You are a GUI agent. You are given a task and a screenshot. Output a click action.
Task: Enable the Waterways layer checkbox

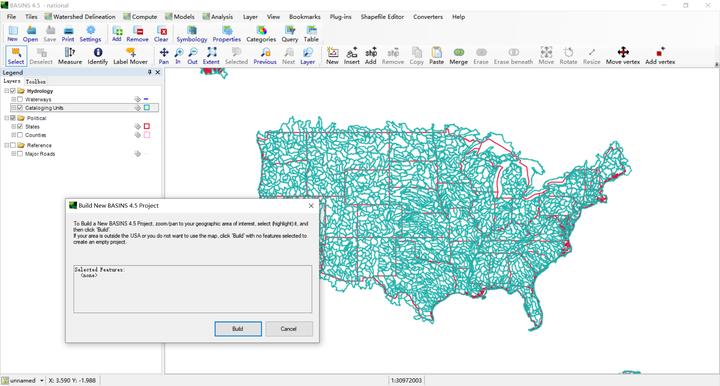pos(20,99)
